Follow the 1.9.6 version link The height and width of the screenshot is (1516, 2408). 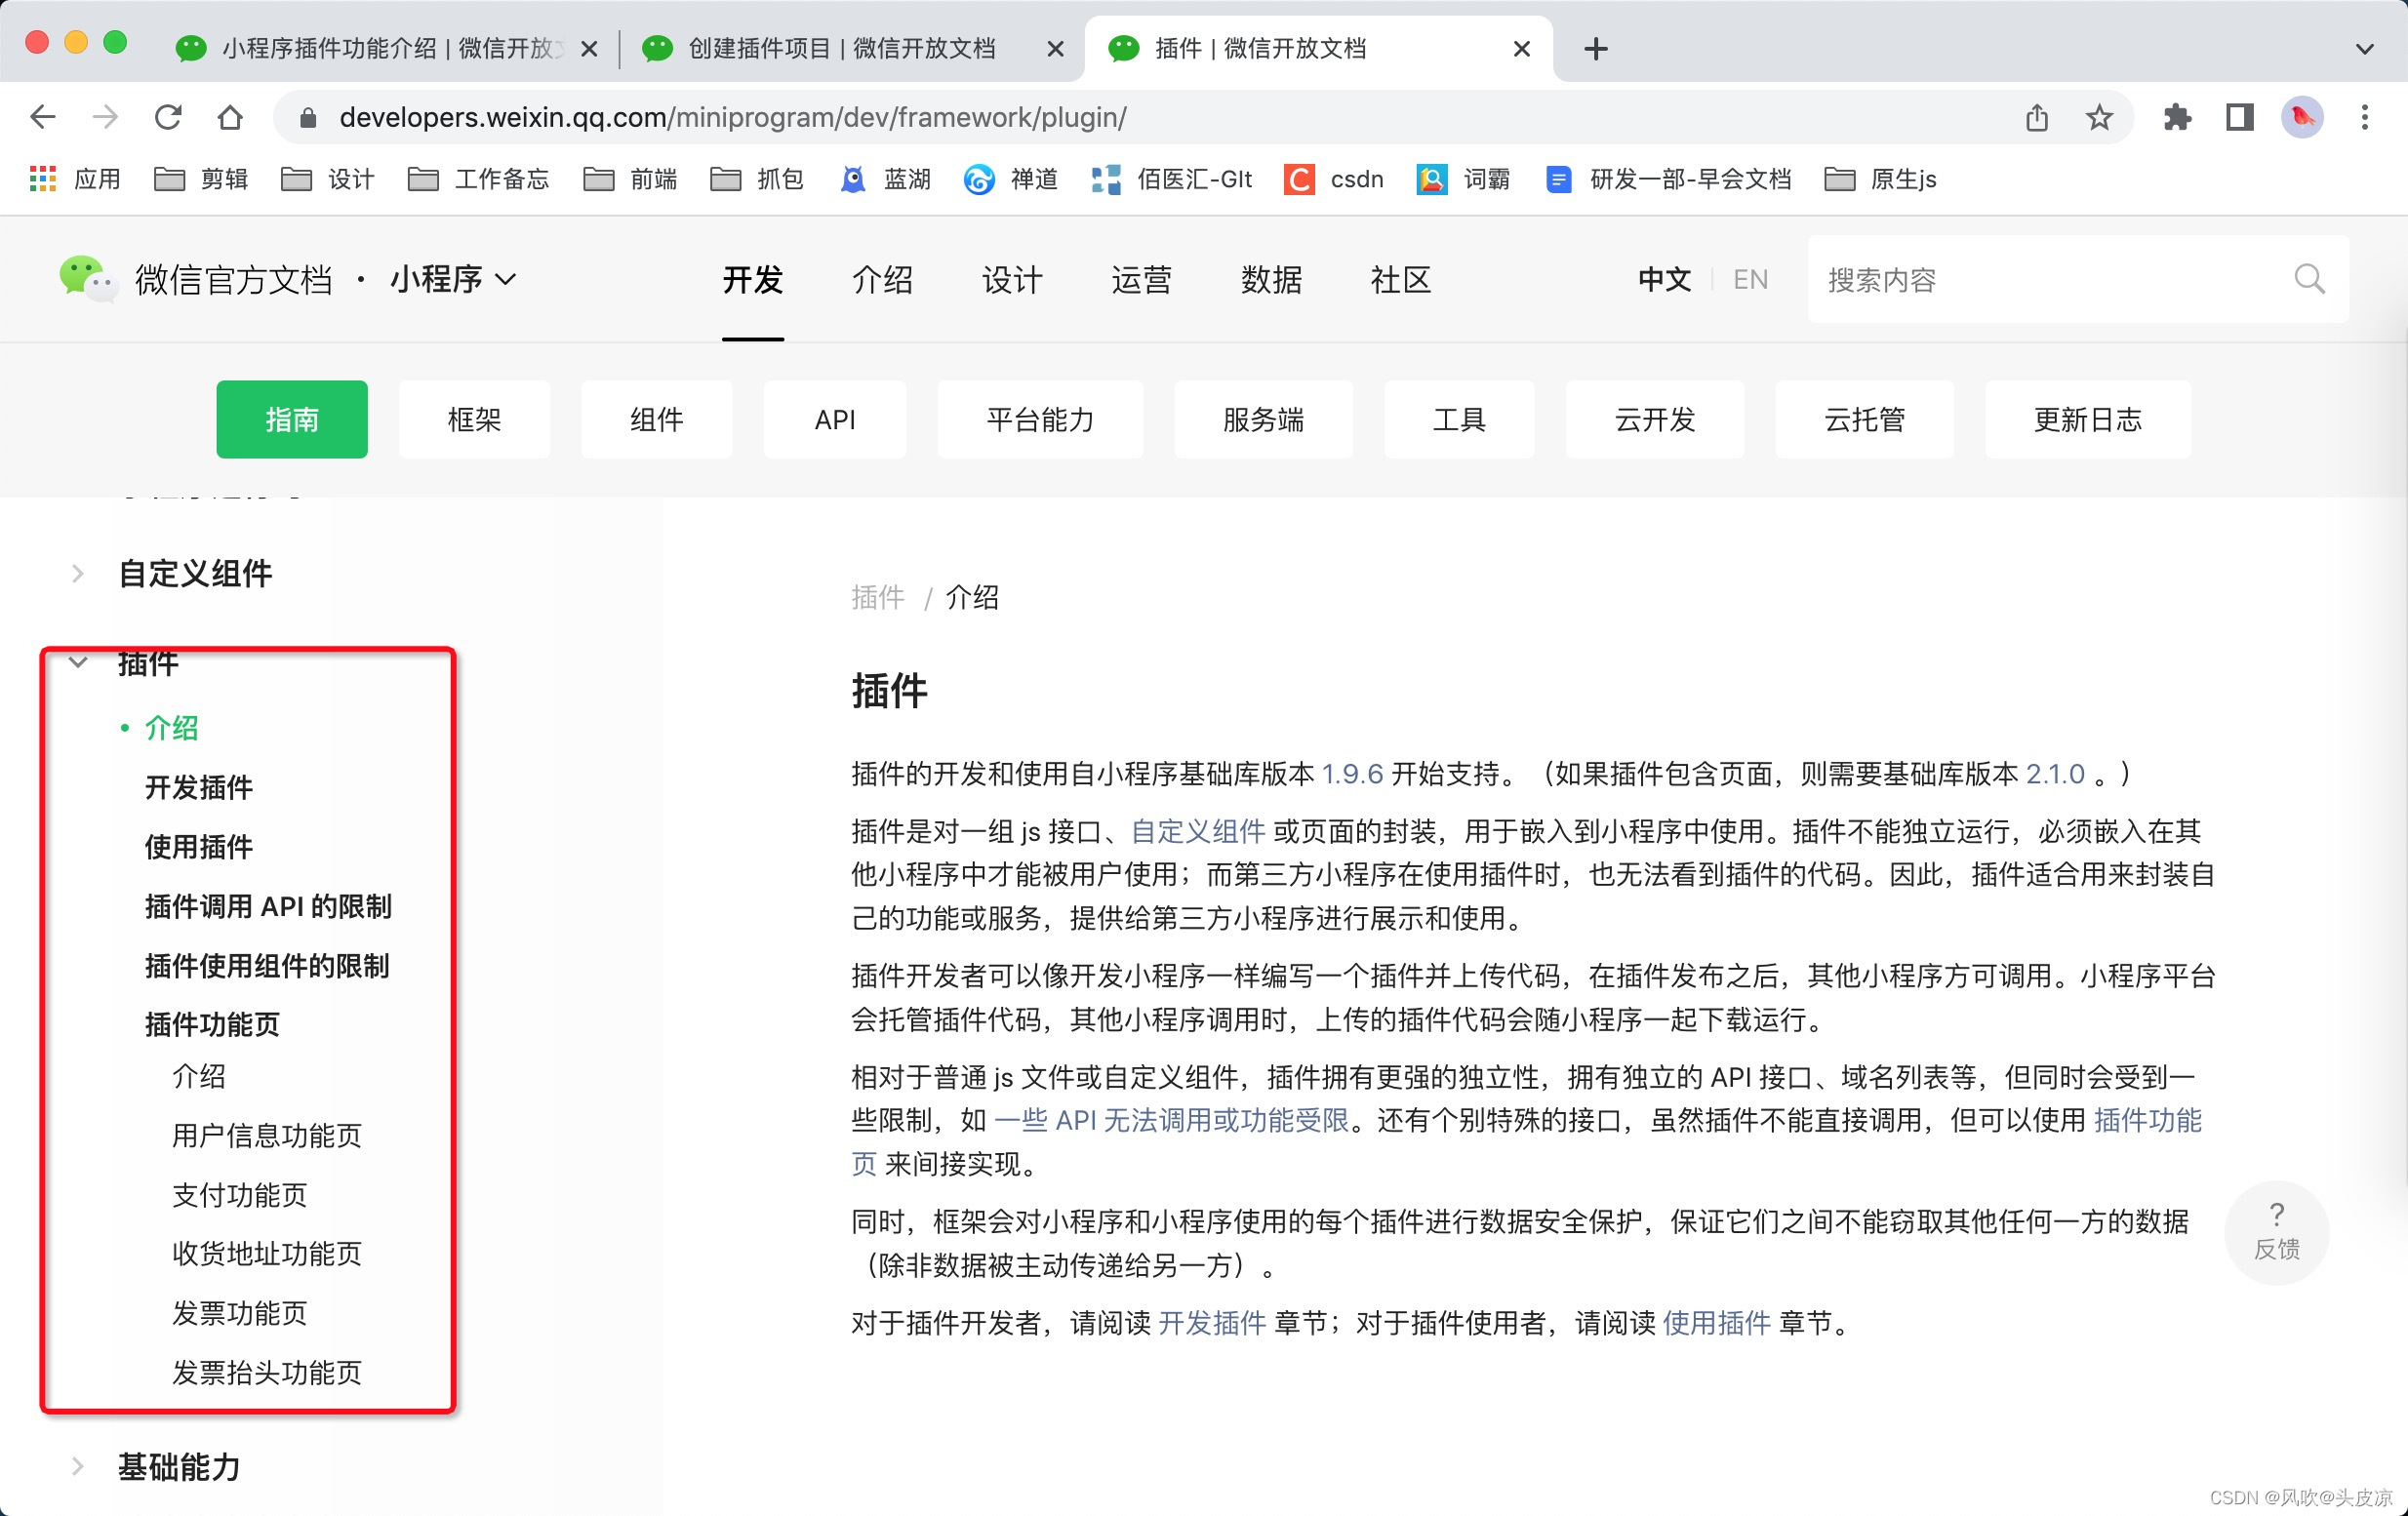tap(1352, 773)
